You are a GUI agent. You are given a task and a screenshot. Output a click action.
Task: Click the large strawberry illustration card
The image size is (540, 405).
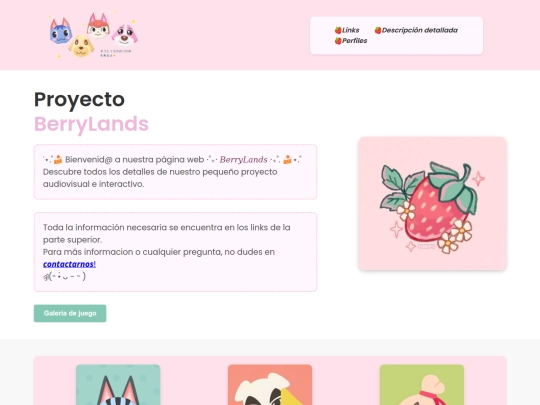(432, 204)
